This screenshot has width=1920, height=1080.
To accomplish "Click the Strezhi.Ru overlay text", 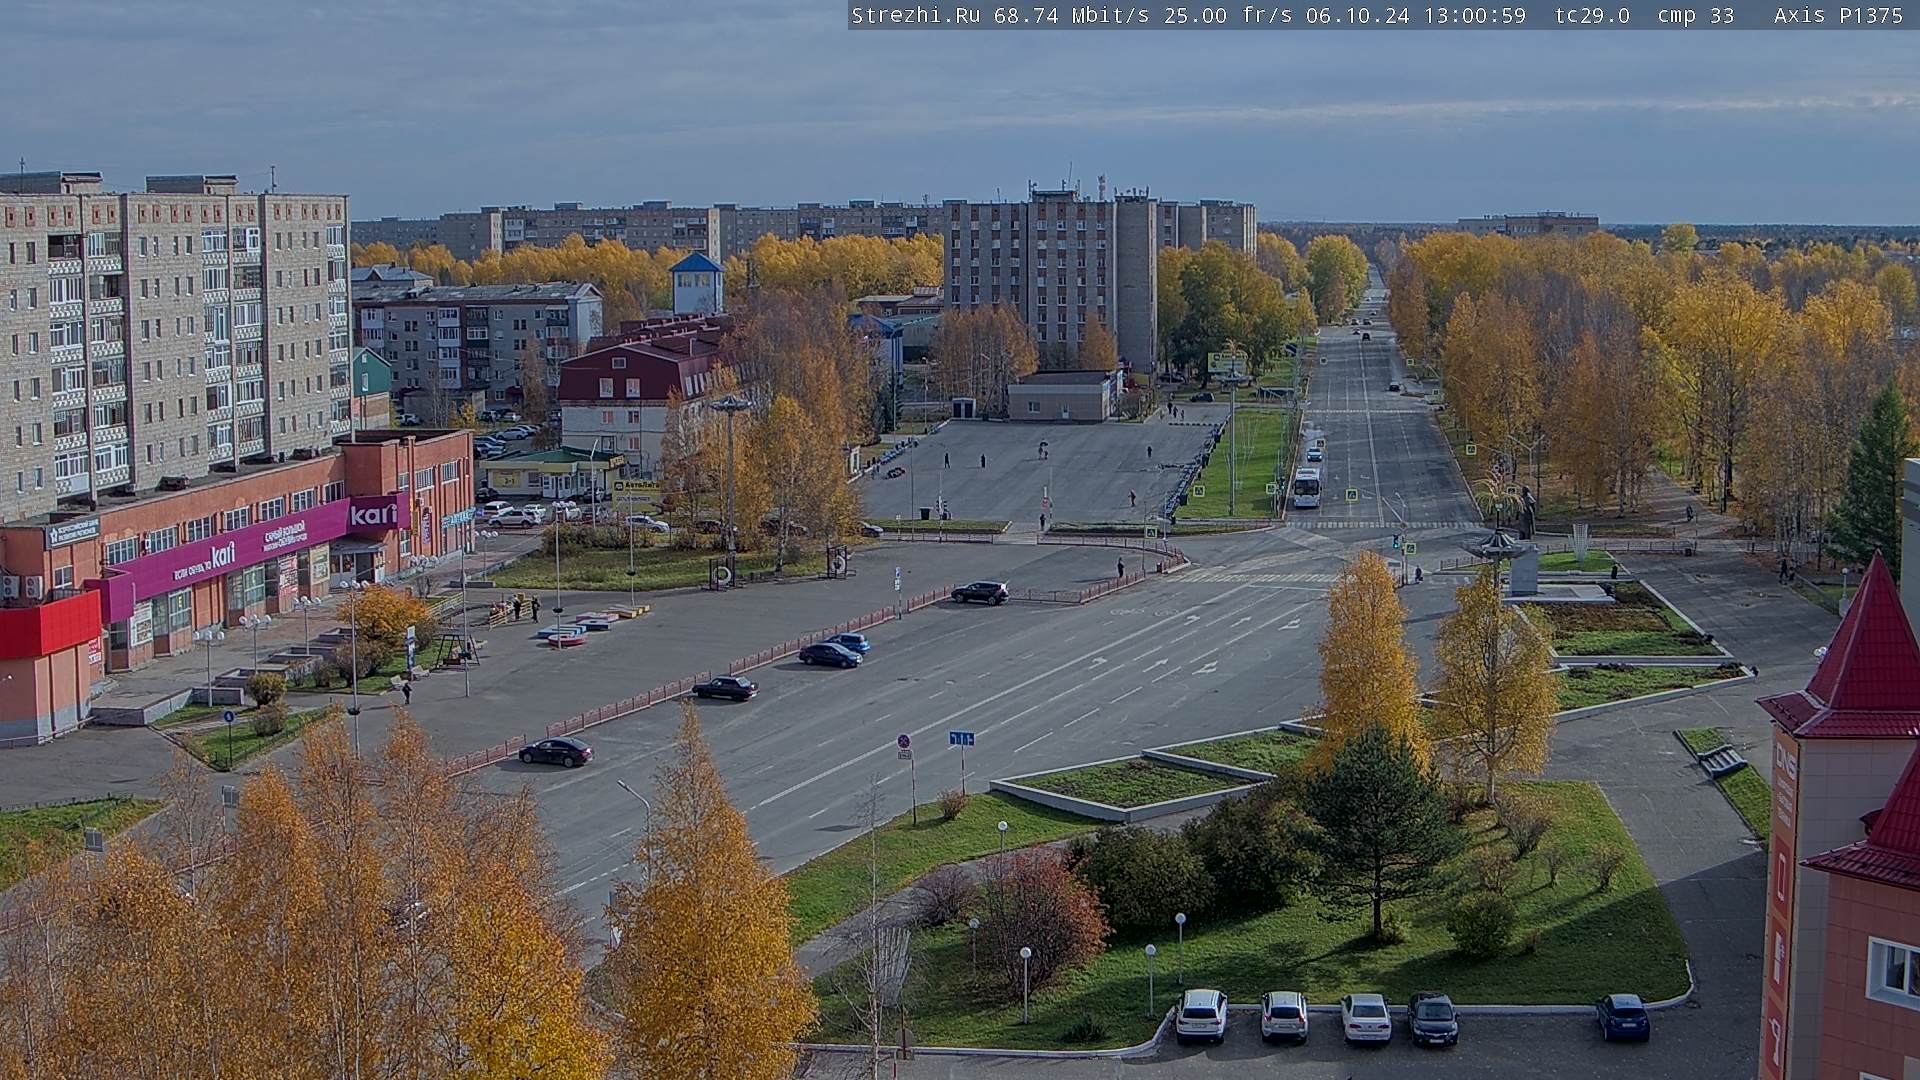I will [916, 15].
